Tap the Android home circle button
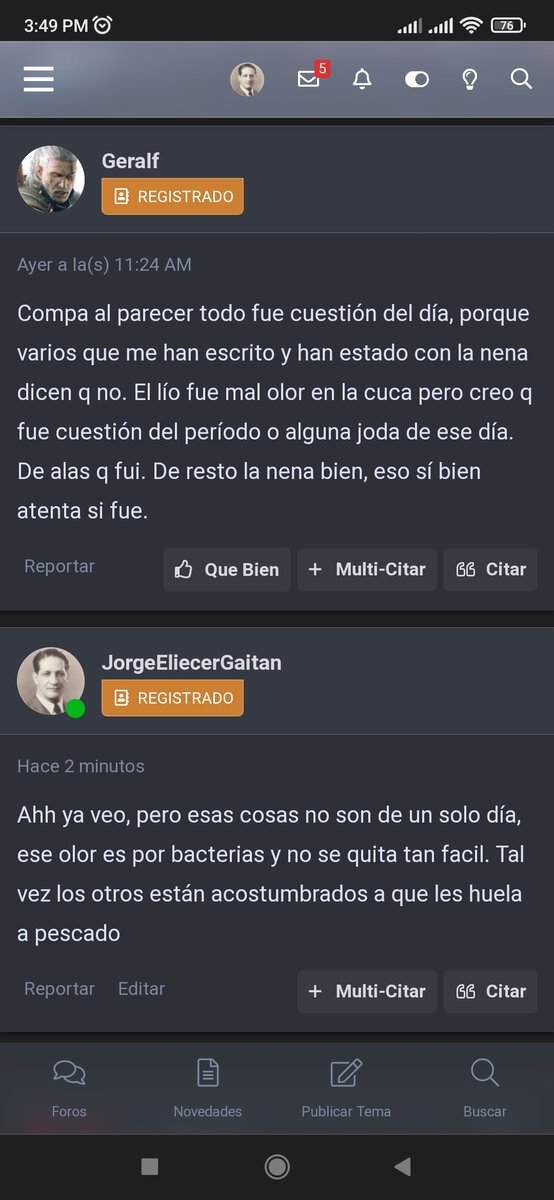Screen dimensions: 554x1200 coord(277,1166)
